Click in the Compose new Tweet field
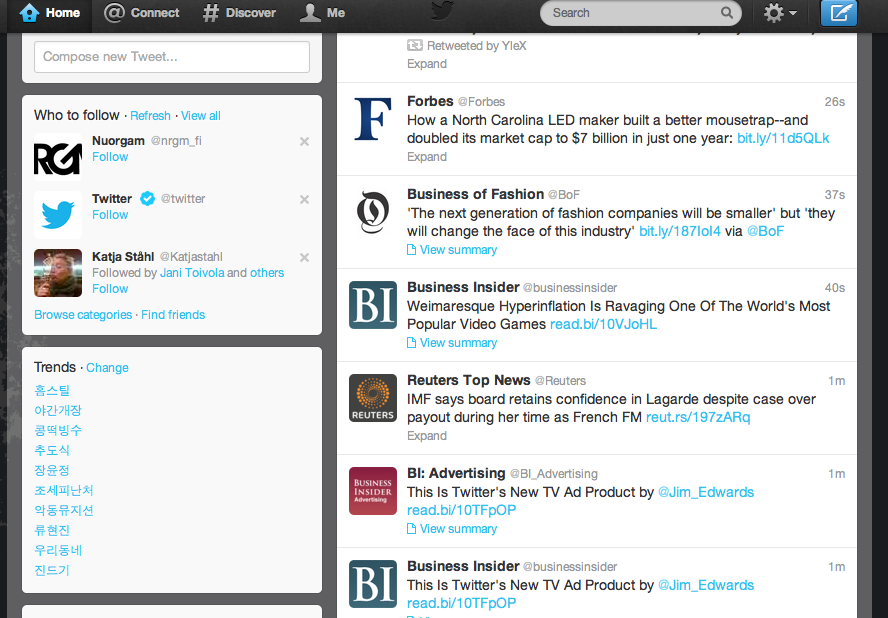888x618 pixels. (x=172, y=57)
